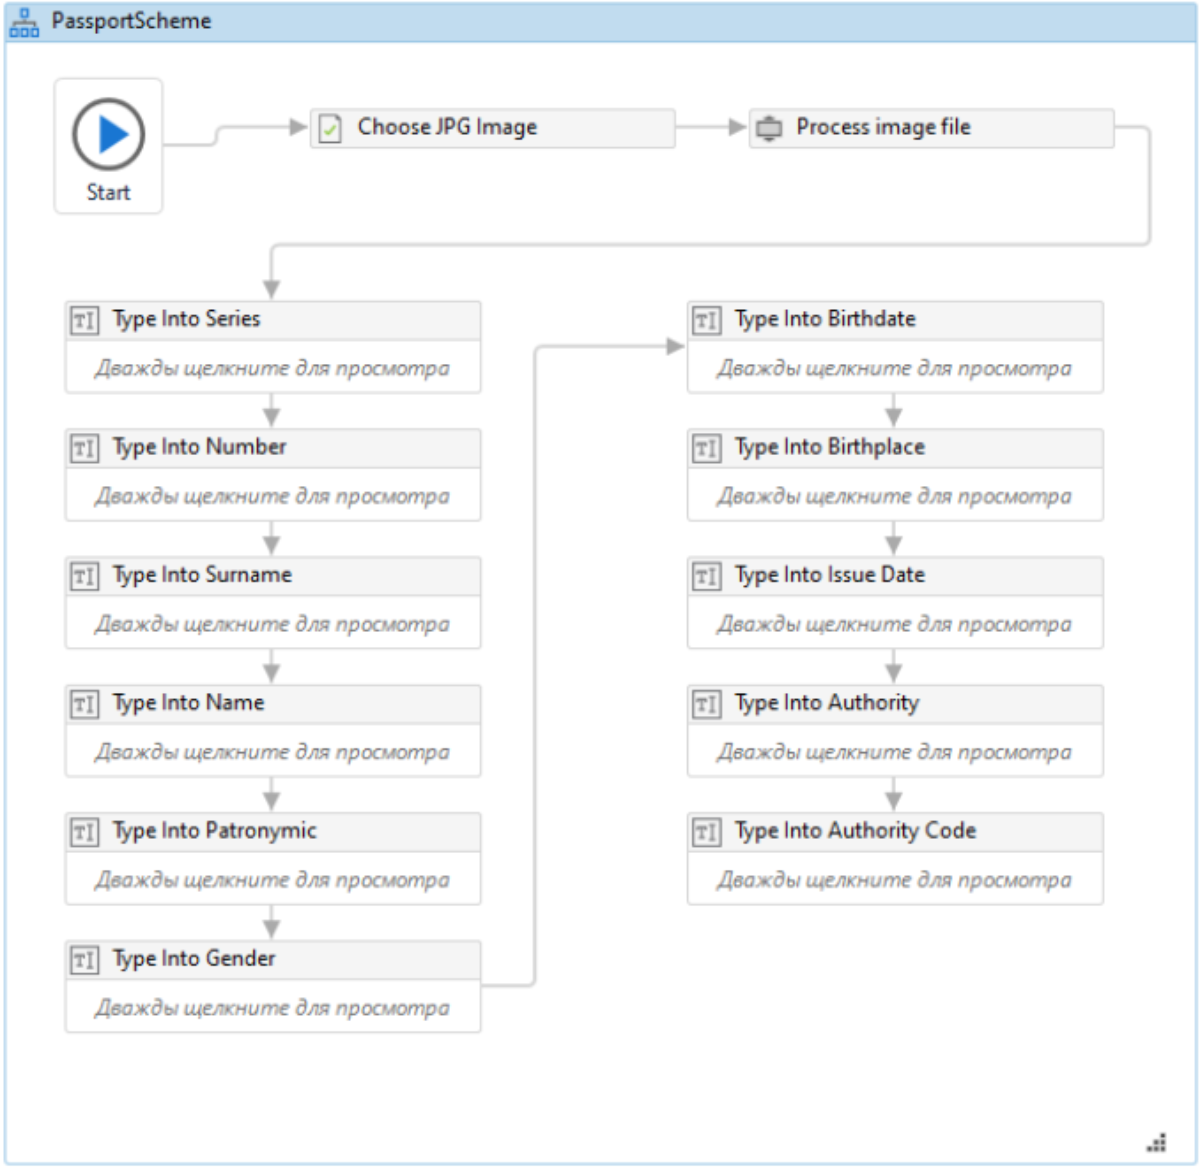Screen dimensions: 1200x1171
Task: Click the Type Into Gender icon
Action: pos(84,960)
